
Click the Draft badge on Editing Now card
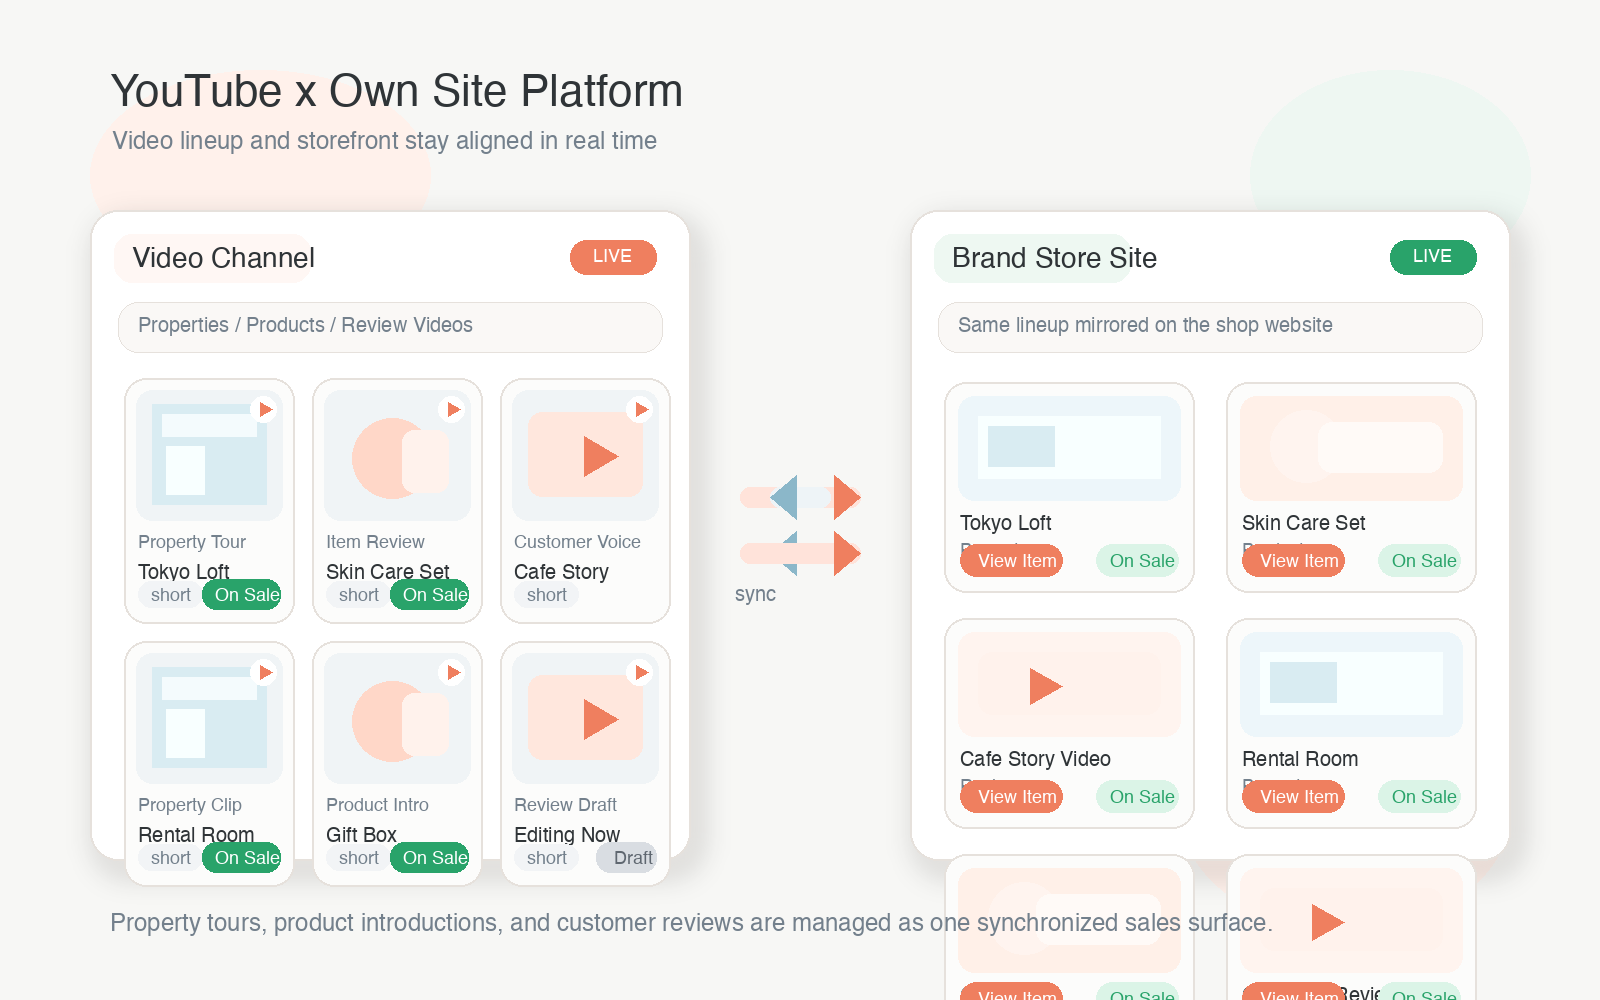[627, 858]
